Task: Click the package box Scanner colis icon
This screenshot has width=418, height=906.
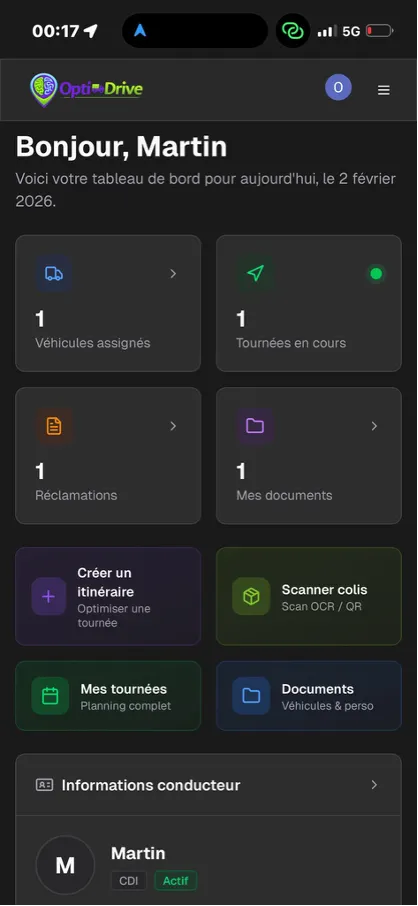Action: [251, 596]
